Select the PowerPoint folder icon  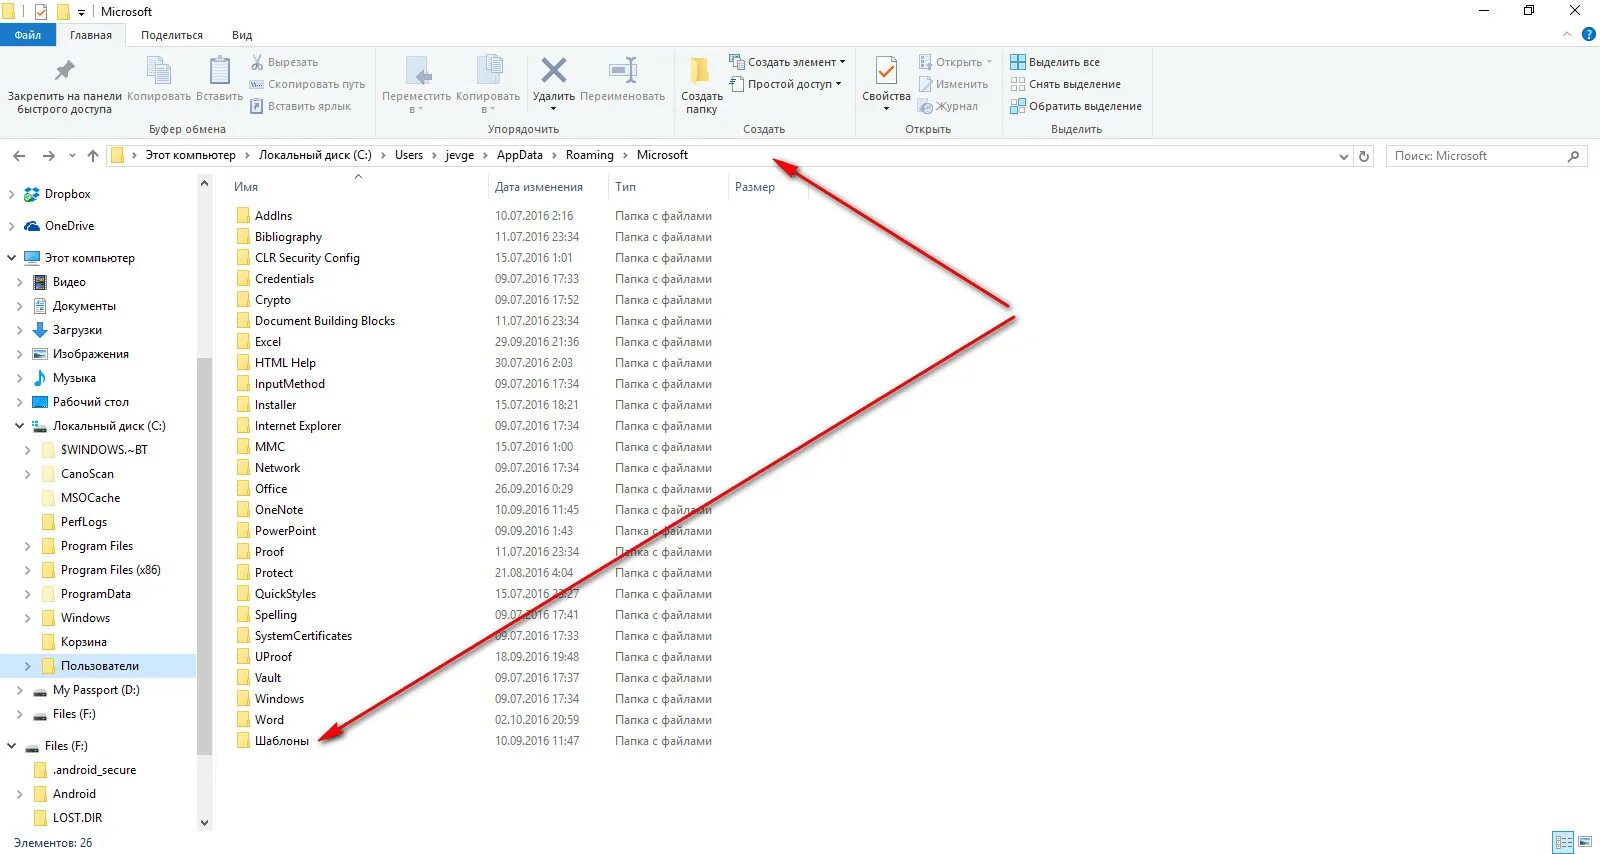click(243, 531)
